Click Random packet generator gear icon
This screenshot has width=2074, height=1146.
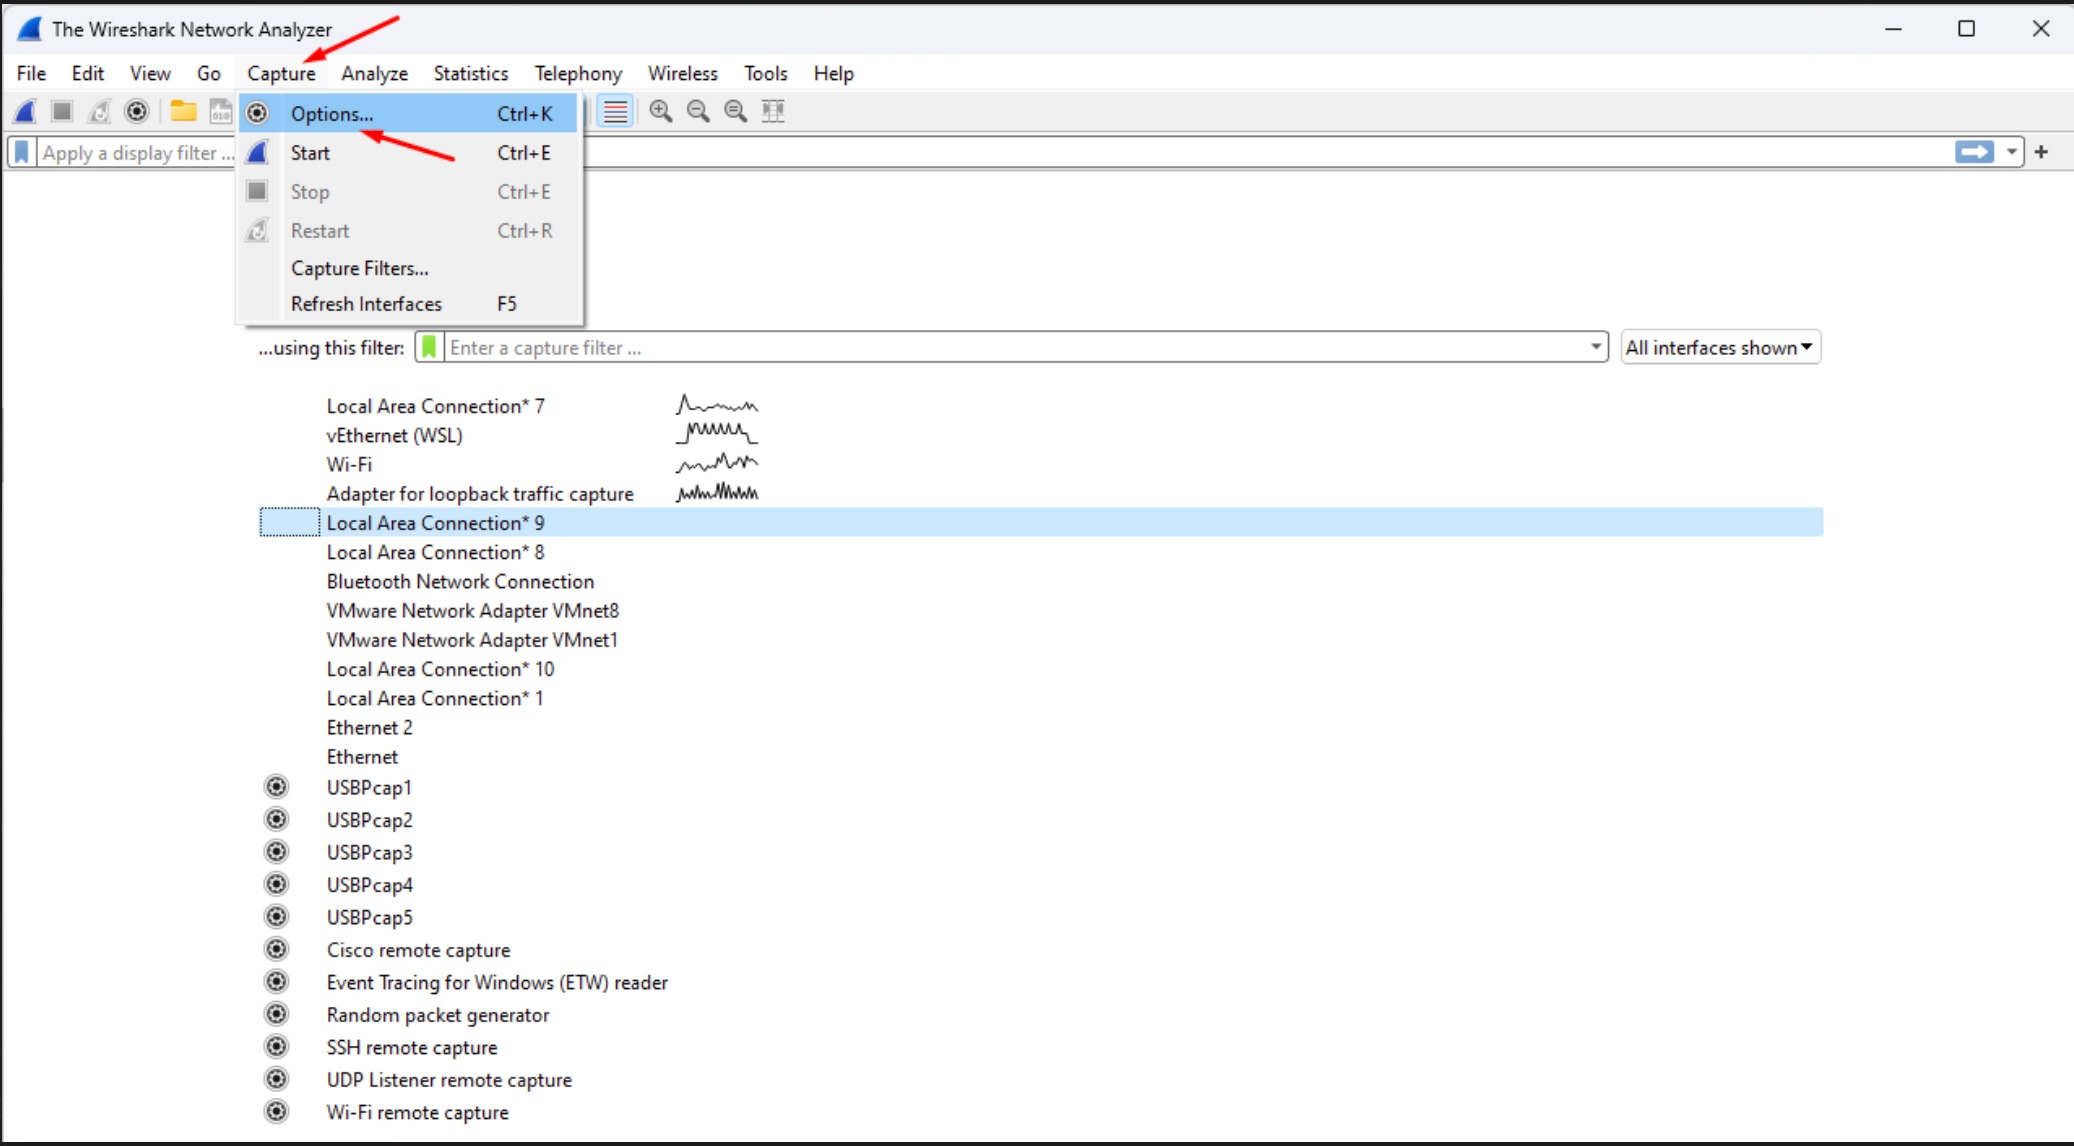(x=276, y=1014)
